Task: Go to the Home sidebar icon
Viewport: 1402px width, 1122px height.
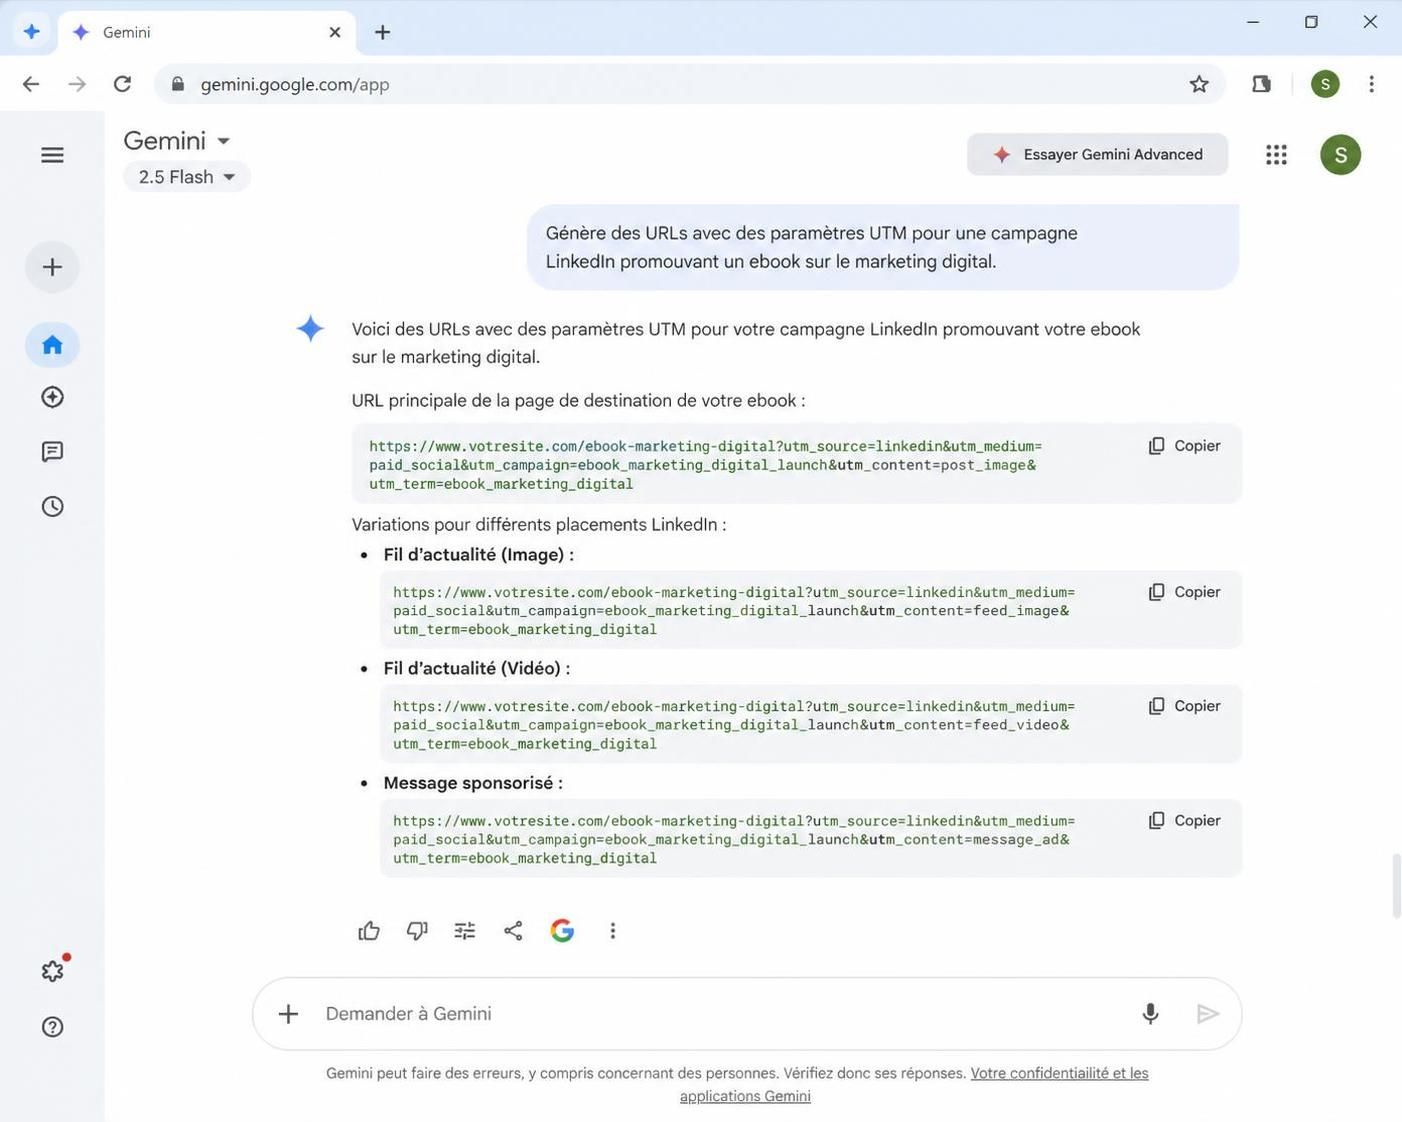Action: (x=52, y=345)
